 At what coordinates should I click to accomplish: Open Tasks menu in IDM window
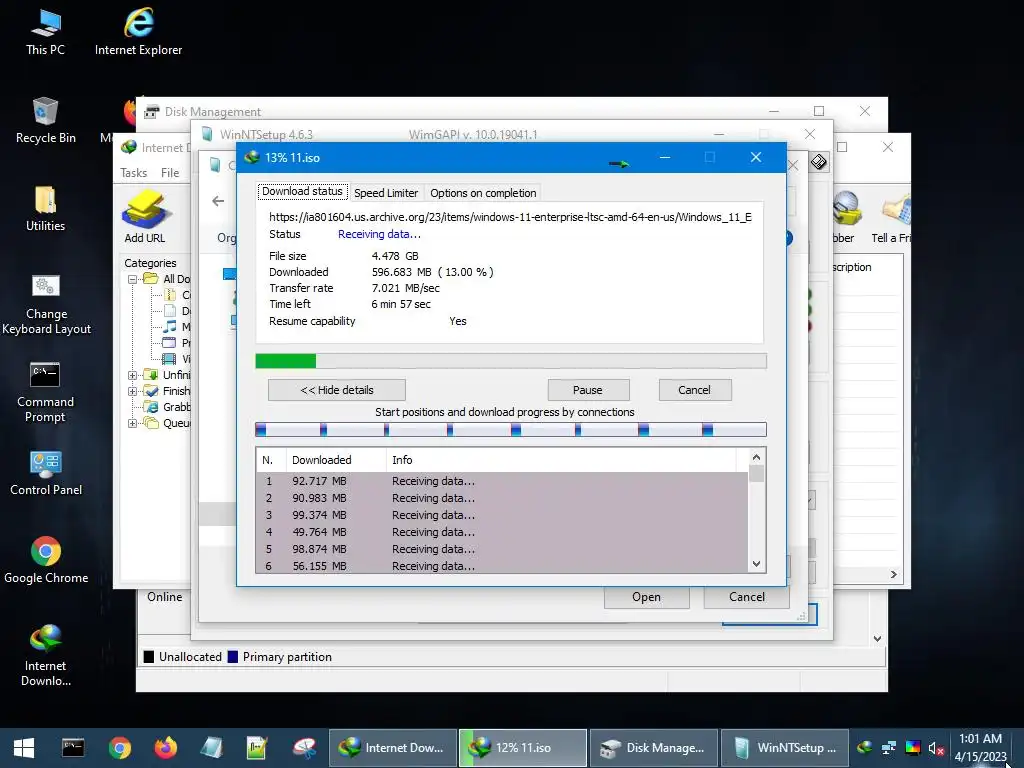coord(133,173)
